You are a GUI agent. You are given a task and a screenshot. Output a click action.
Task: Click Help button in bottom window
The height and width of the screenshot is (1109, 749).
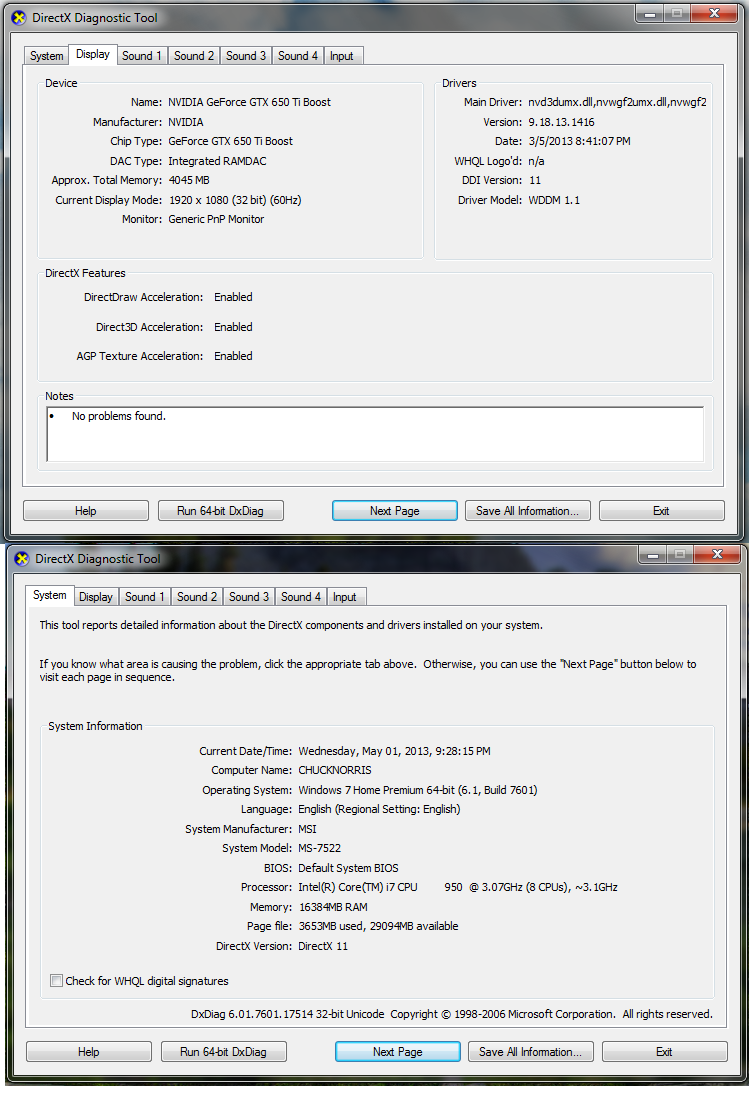(x=88, y=1052)
